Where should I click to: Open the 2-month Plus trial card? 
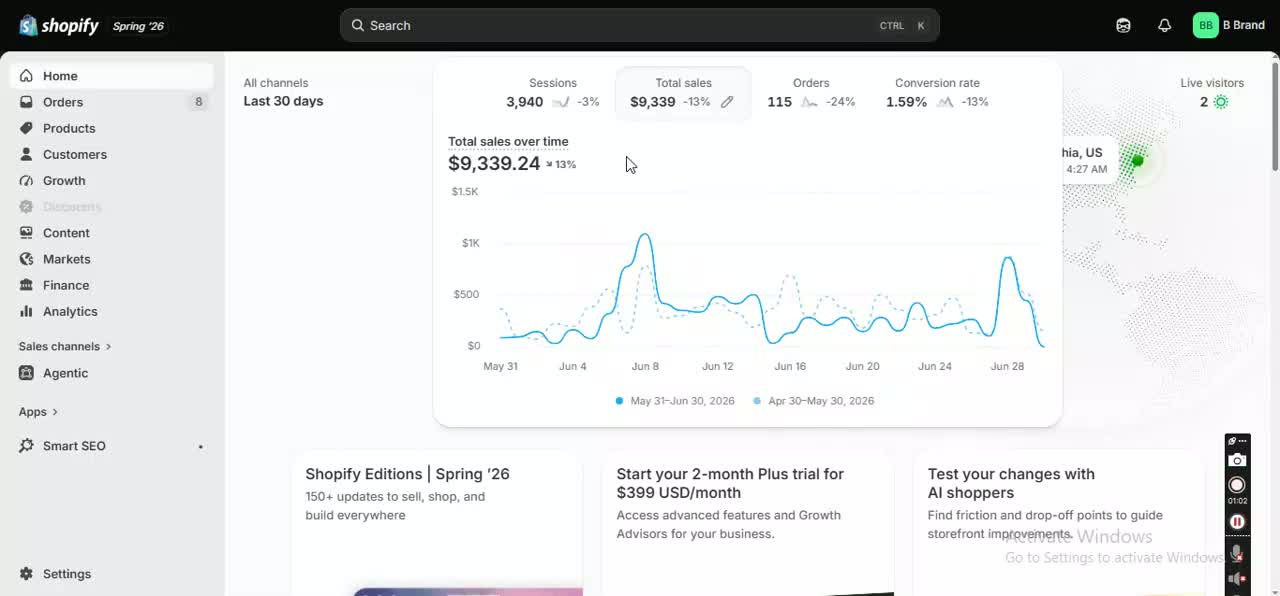pyautogui.click(x=748, y=523)
